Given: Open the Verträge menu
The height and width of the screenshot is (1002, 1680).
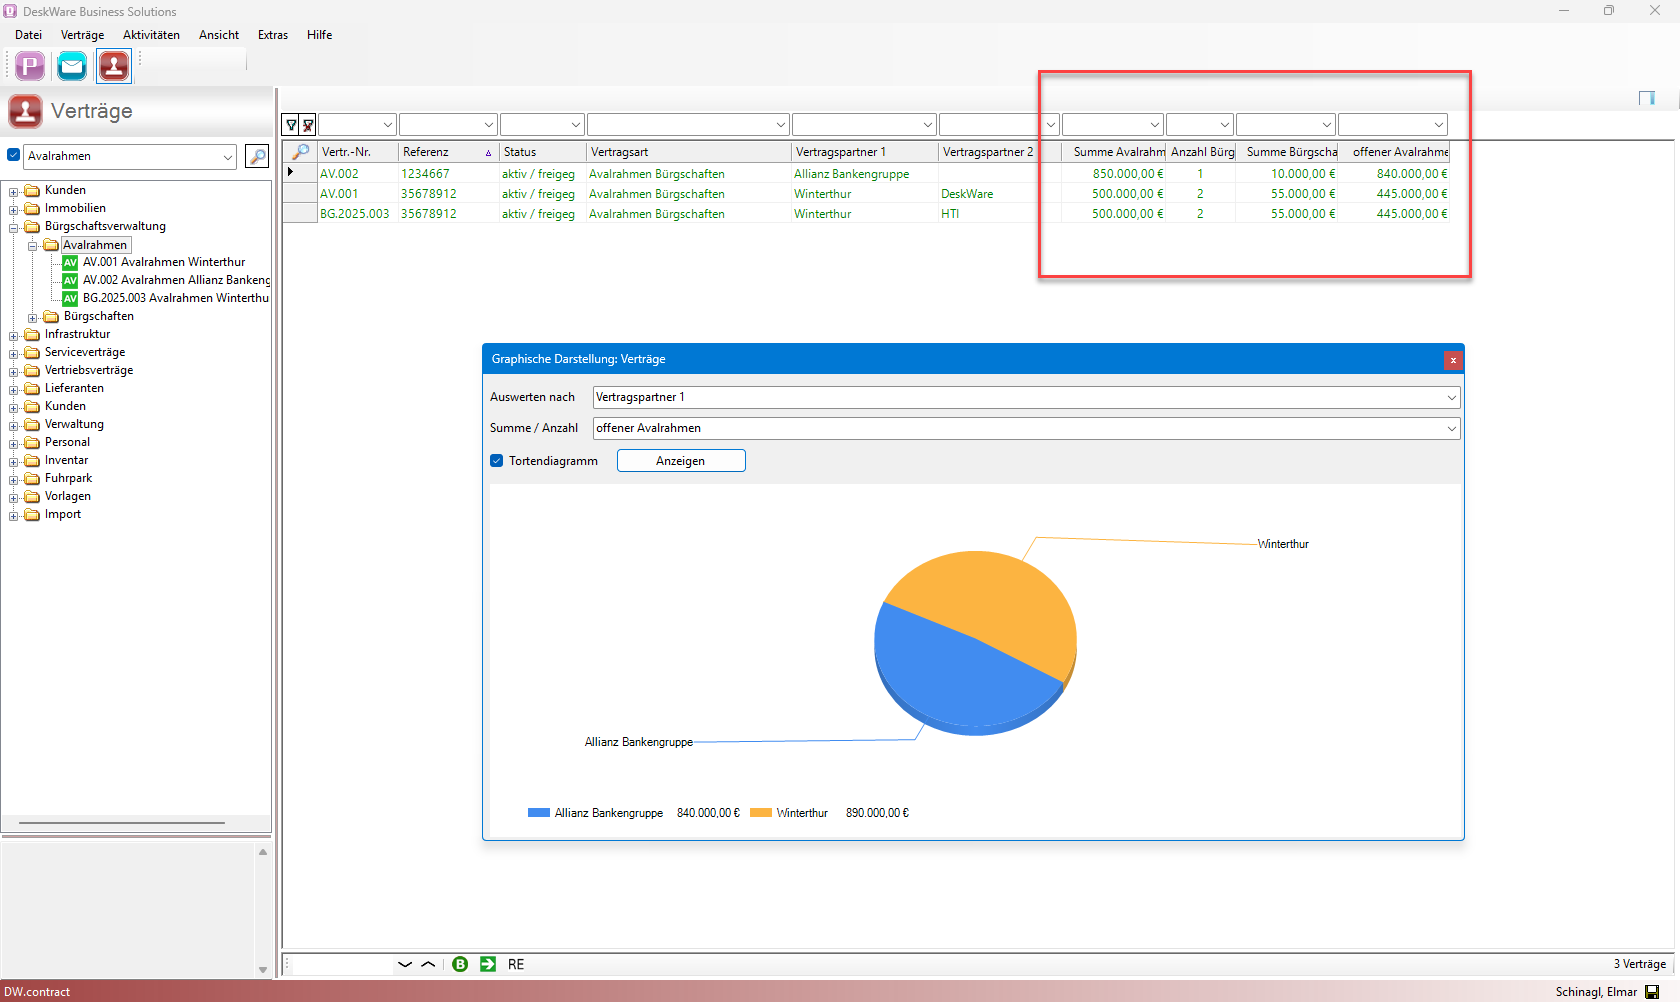Looking at the screenshot, I should 82,35.
